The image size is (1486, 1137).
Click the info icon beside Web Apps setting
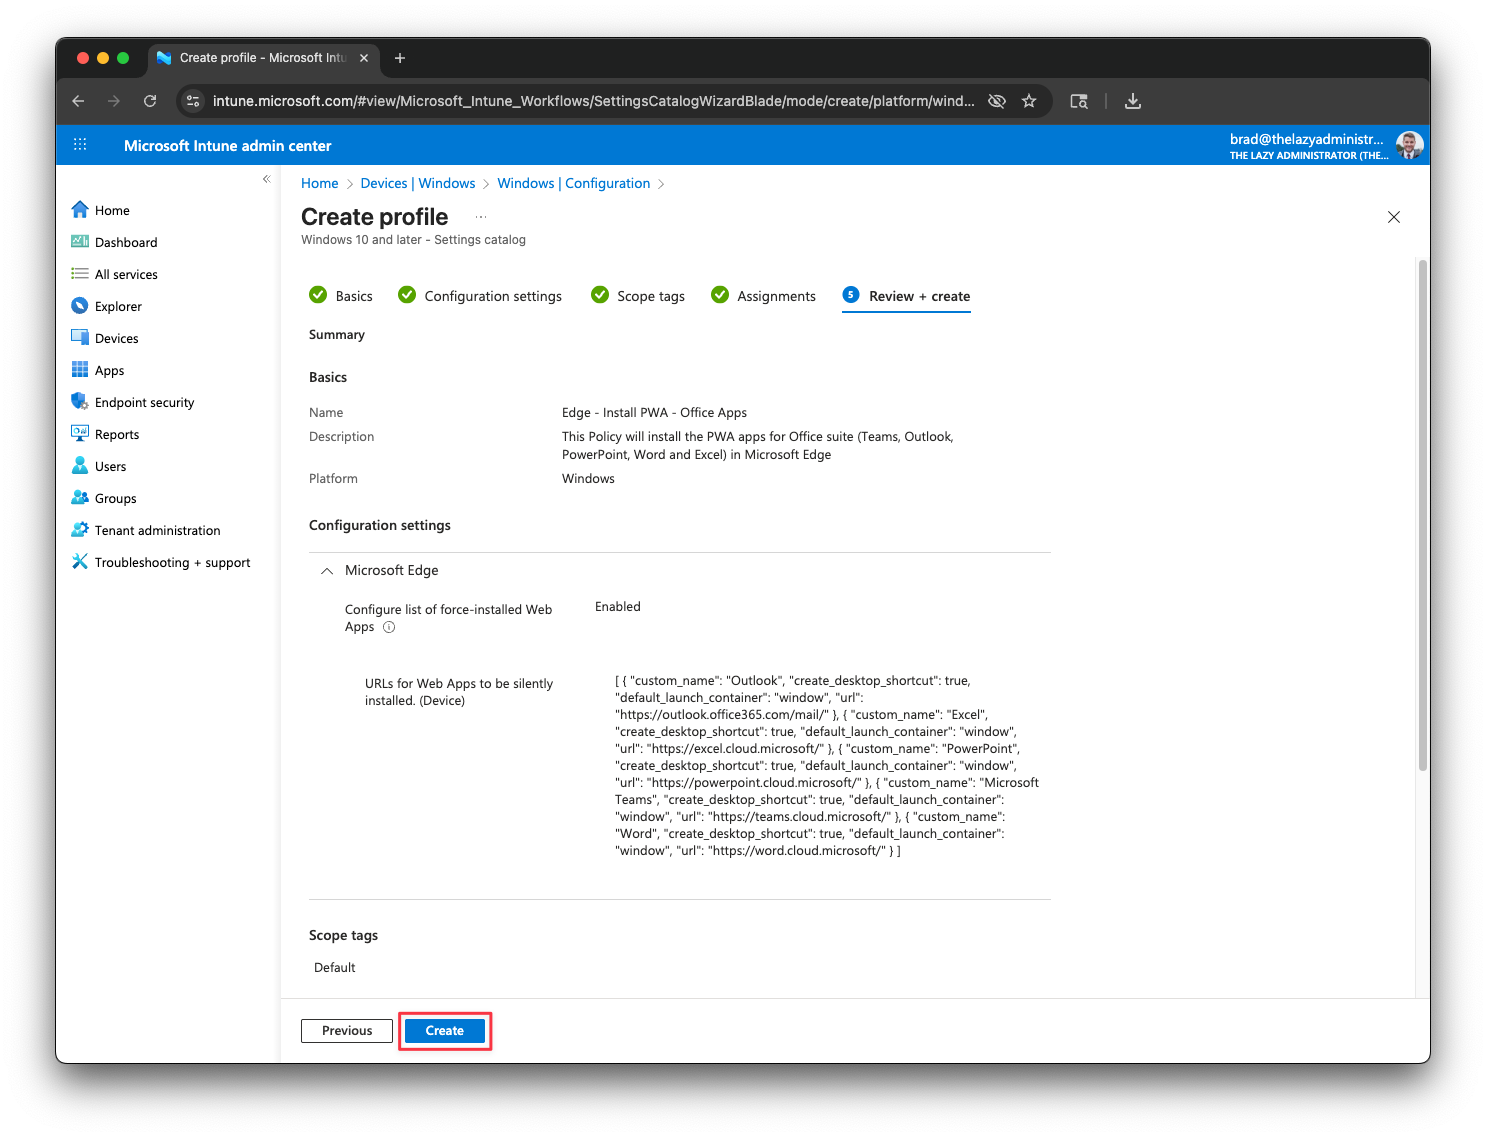tap(389, 627)
